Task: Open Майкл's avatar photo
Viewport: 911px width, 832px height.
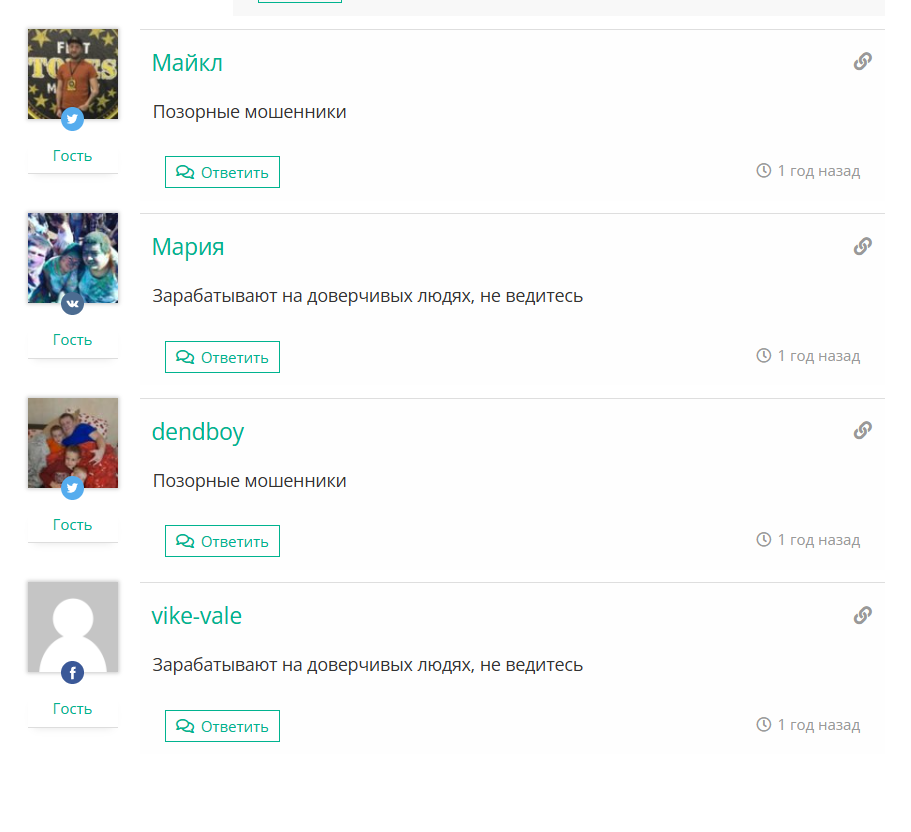Action: pyautogui.click(x=73, y=74)
